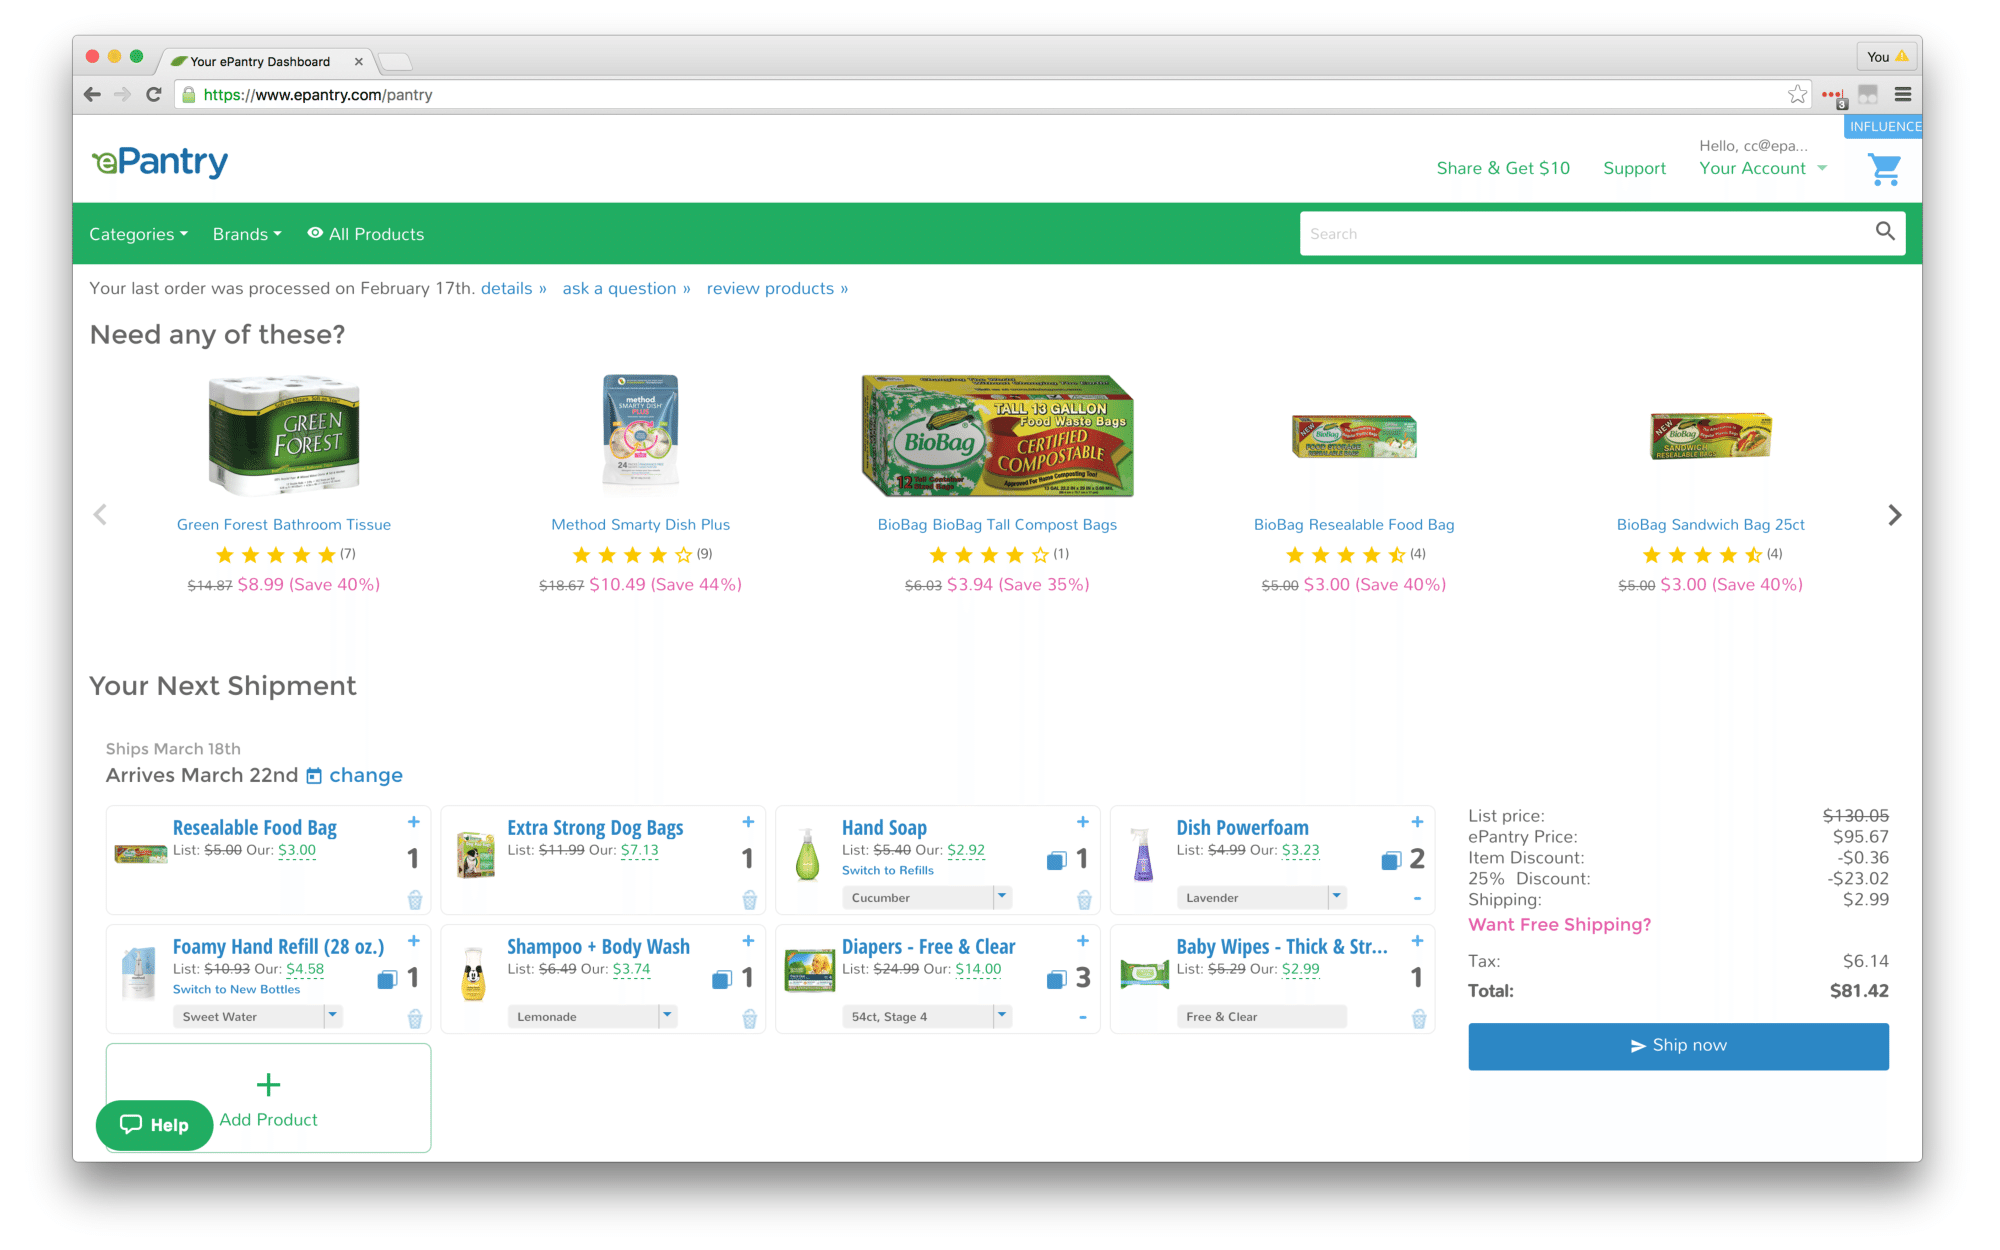Click Add Product tile
Image resolution: width=2000 pixels, height=1250 pixels.
pyautogui.click(x=268, y=1098)
